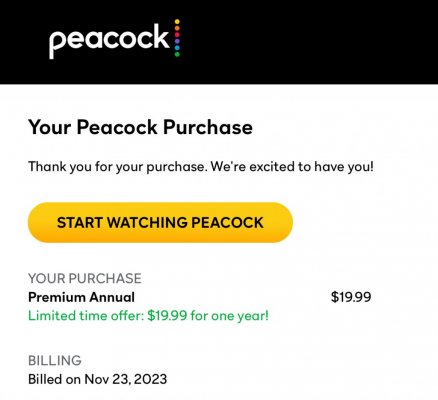The height and width of the screenshot is (400, 438).
Task: Click the red dot in Peacock logo
Action: click(x=177, y=35)
